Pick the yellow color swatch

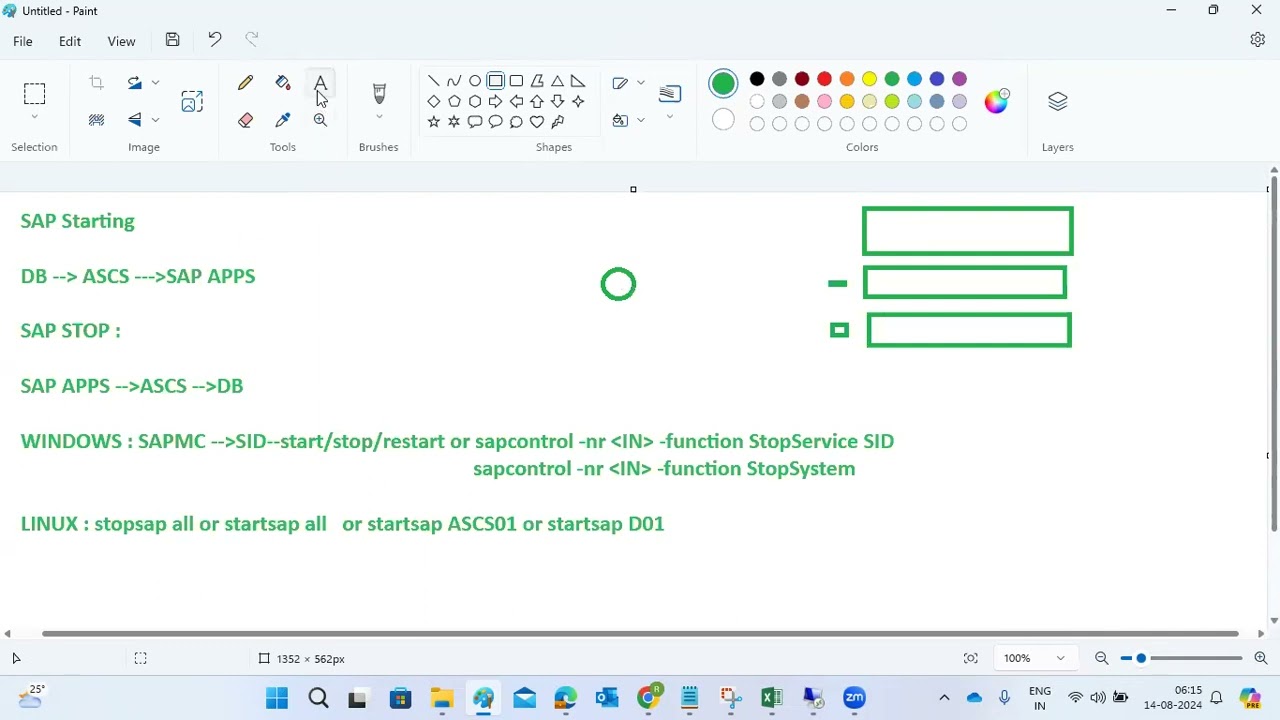pos(869,79)
